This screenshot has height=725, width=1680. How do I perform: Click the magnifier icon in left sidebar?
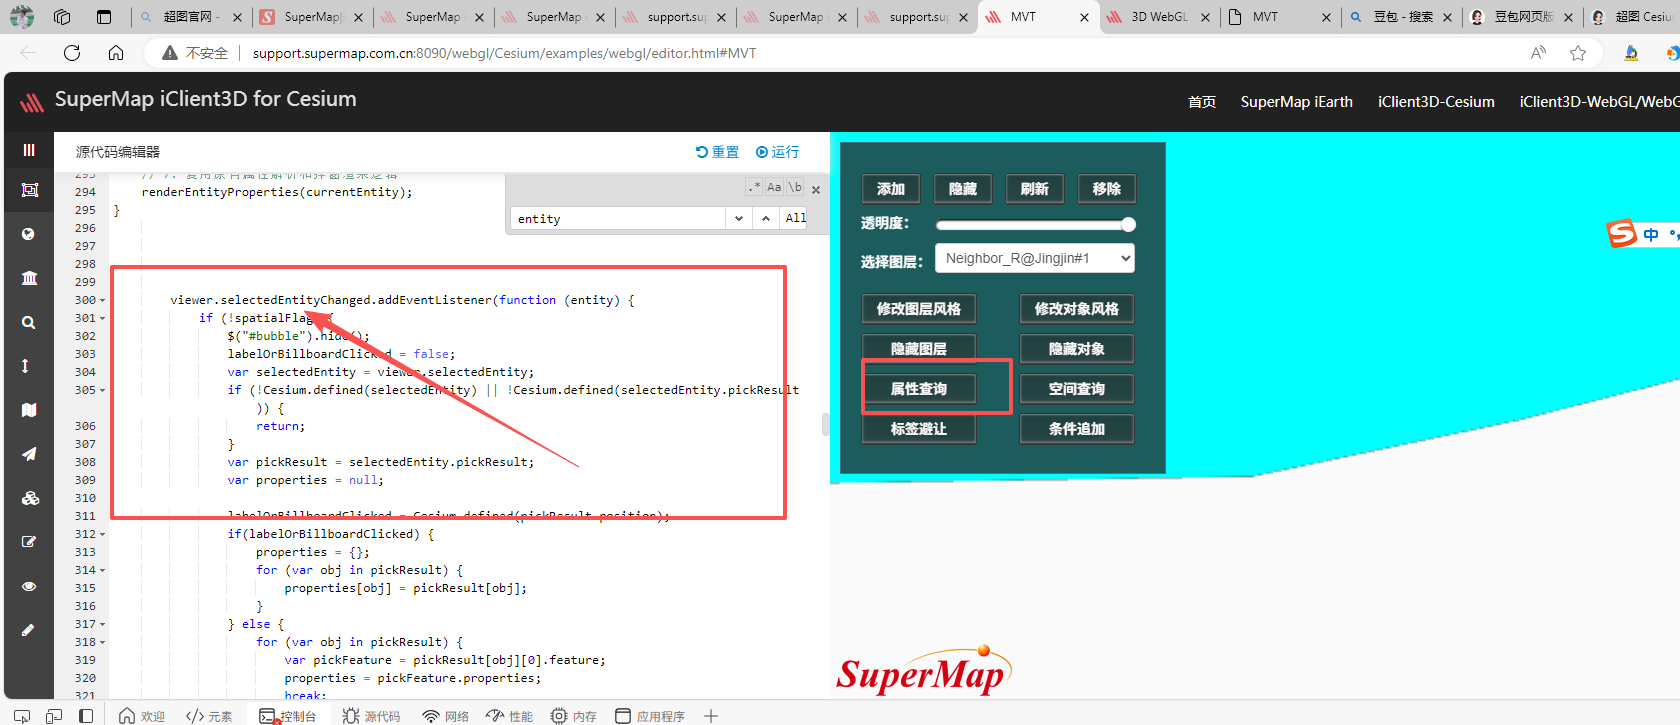[29, 322]
